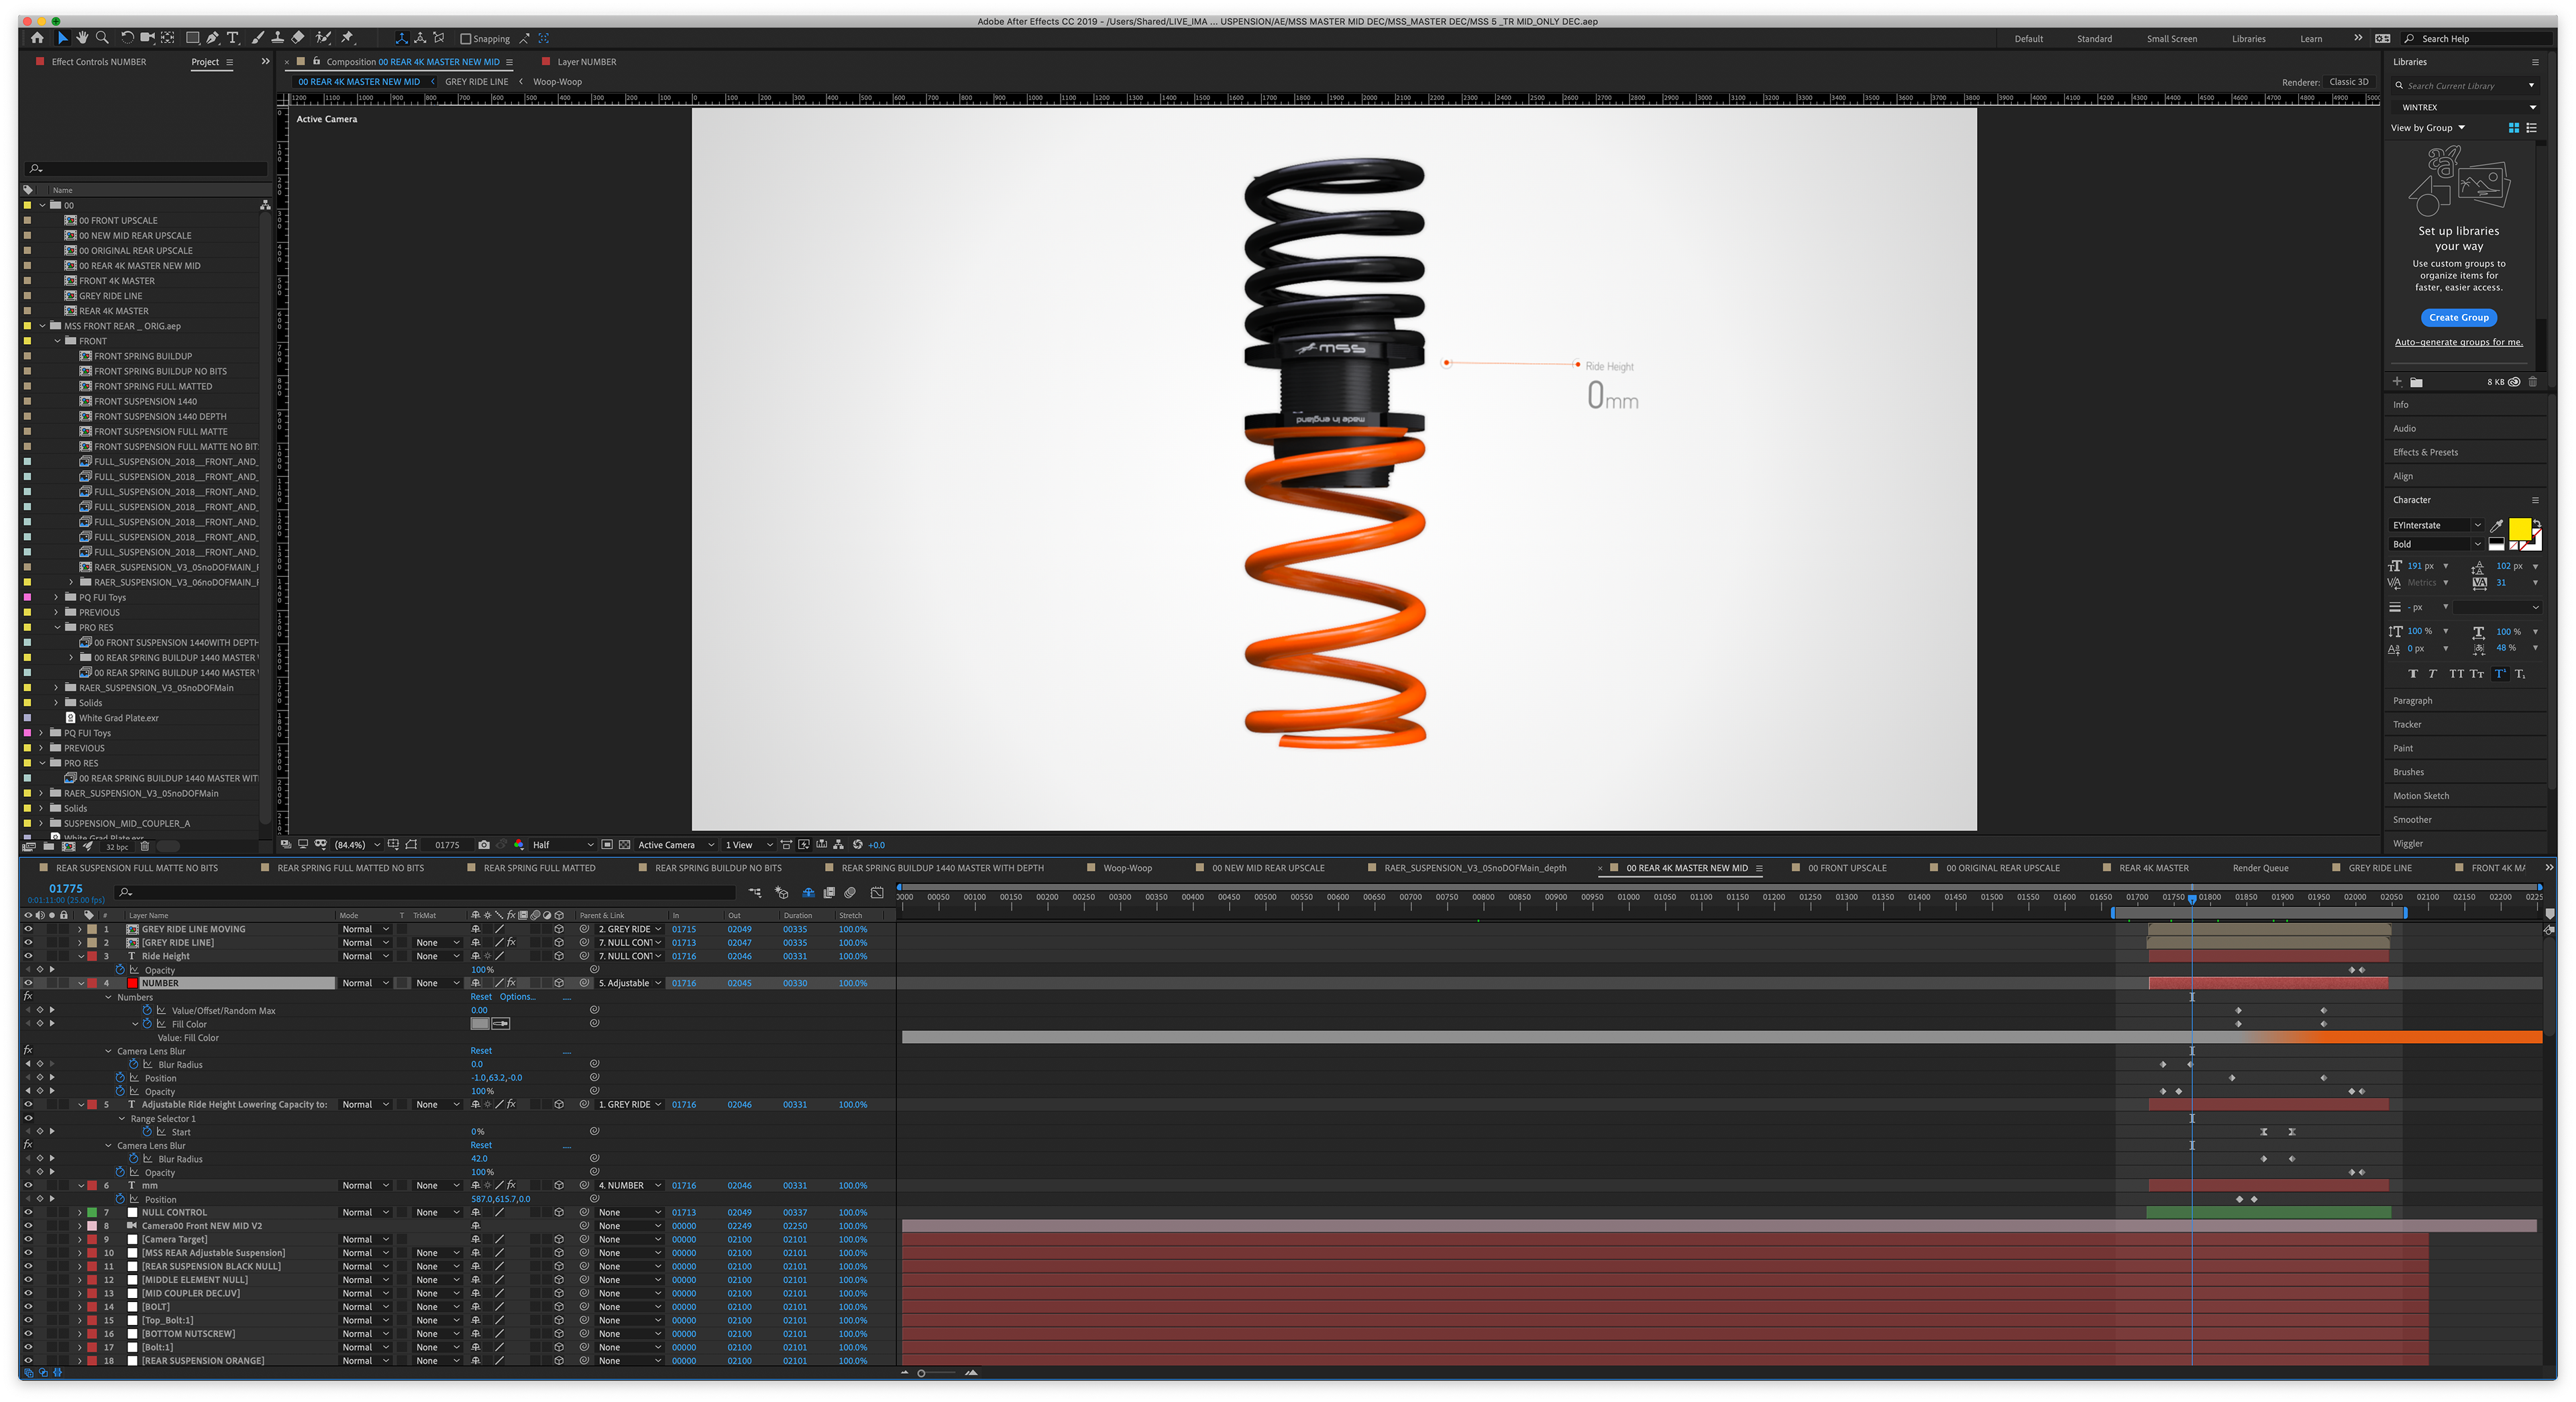Screen dimensions: 2576x1402
Task: Open the magnification ratio (84.4%) dropdown
Action: [x=357, y=845]
